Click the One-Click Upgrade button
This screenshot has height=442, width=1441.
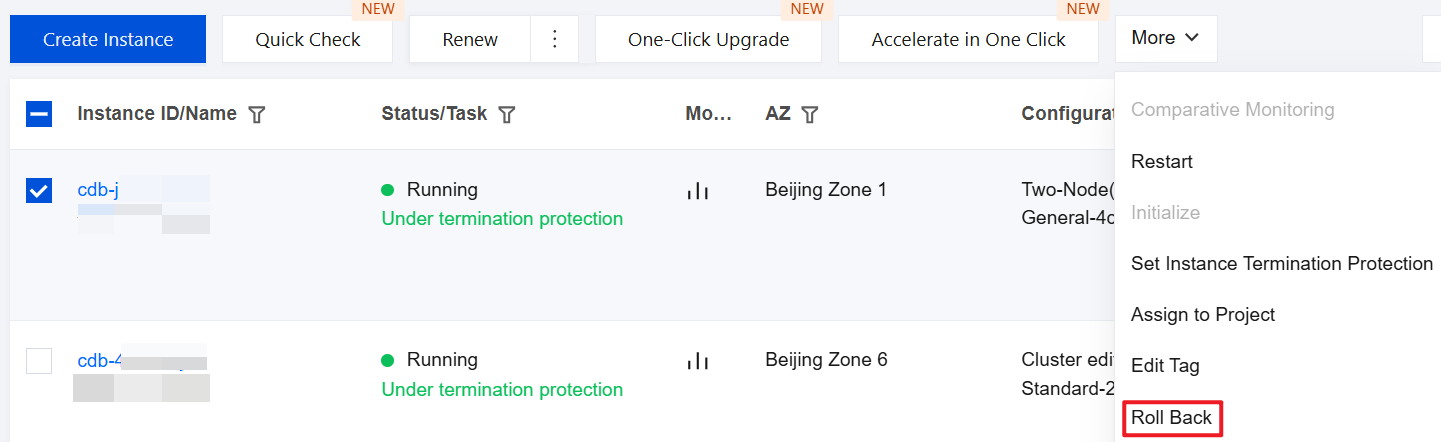click(x=708, y=40)
